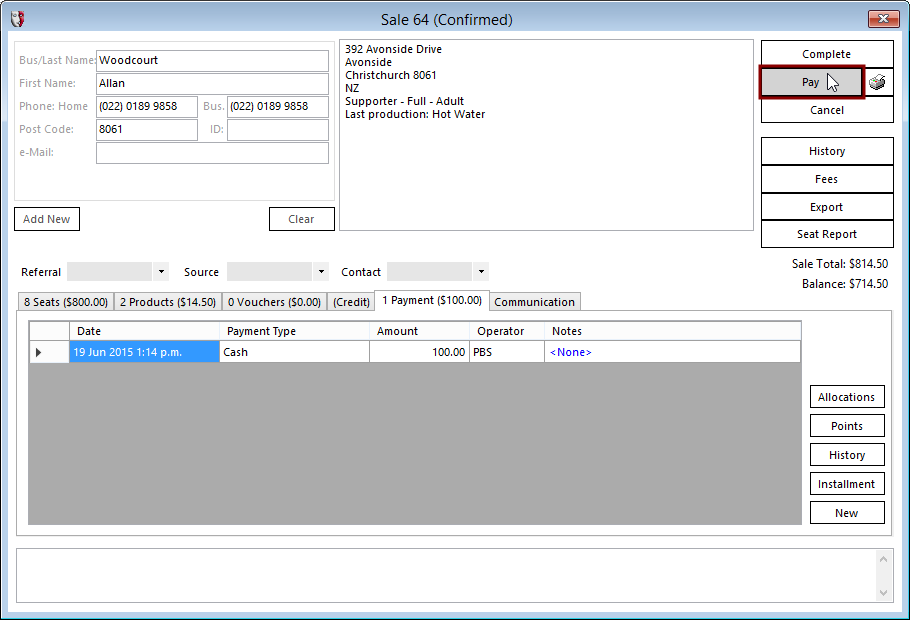Image resolution: width=910 pixels, height=620 pixels.
Task: Click the Home phone field
Action: [146, 106]
